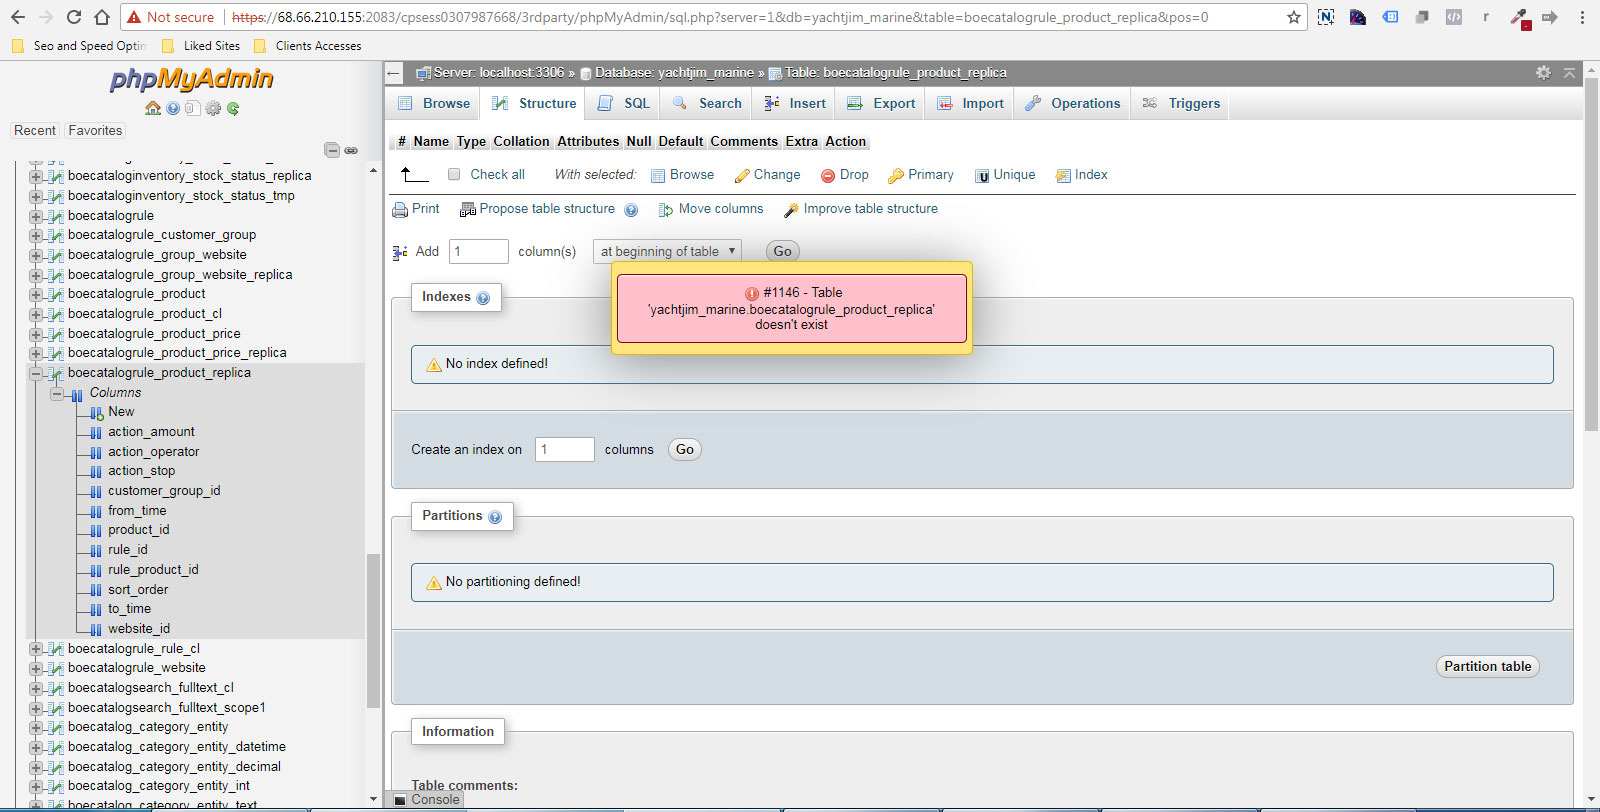This screenshot has width=1600, height=812.
Task: Go to phpMyAdmin home via house icon
Action: click(152, 108)
